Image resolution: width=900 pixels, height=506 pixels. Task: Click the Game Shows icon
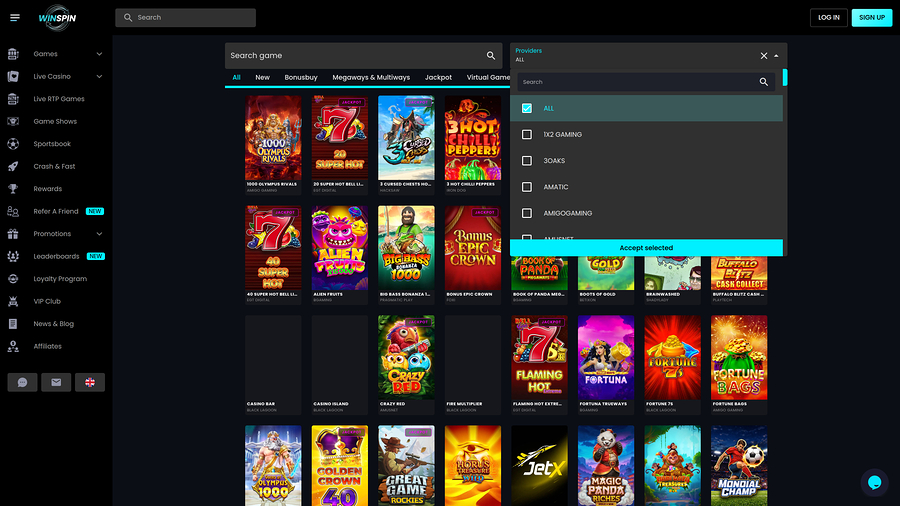13,121
